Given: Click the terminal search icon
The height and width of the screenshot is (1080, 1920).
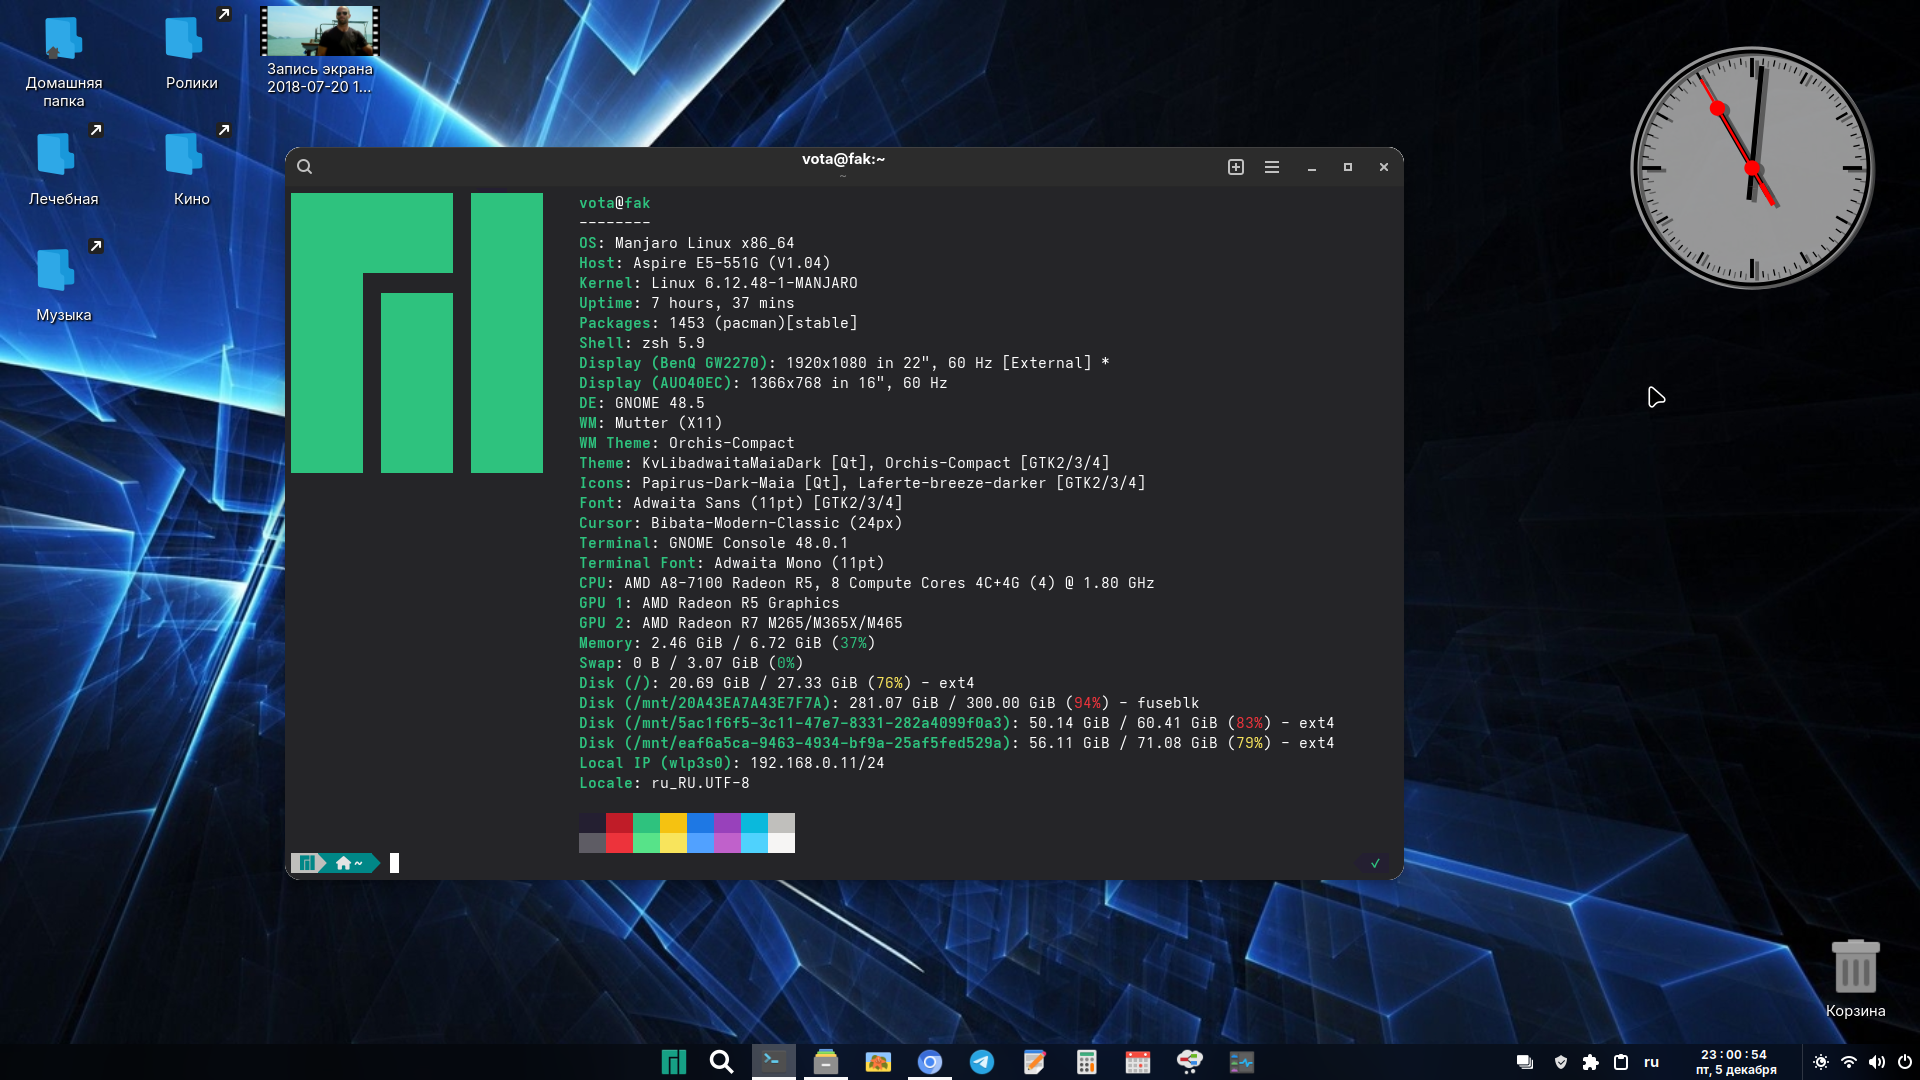Looking at the screenshot, I should click(305, 167).
